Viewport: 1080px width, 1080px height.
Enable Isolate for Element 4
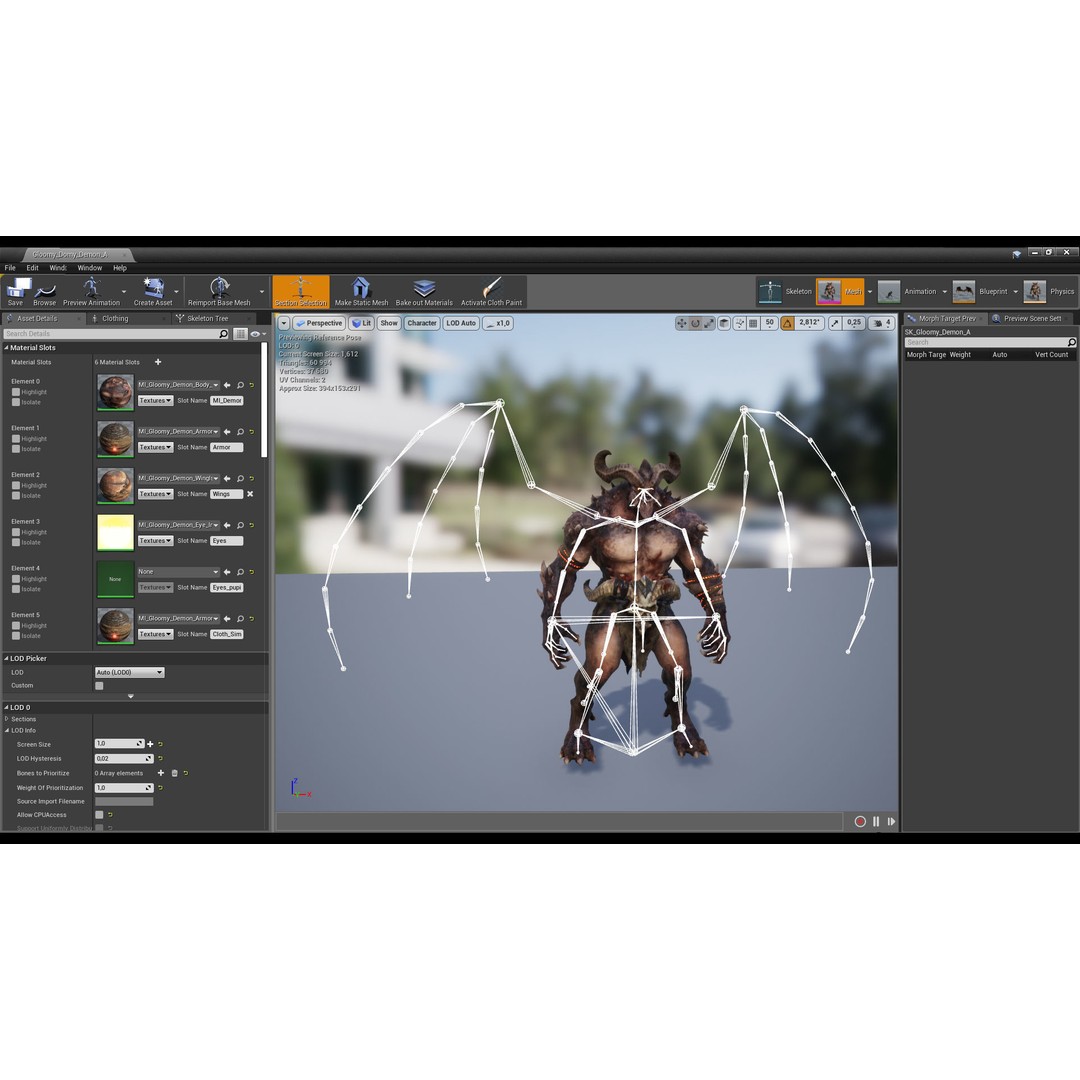[x=16, y=590]
